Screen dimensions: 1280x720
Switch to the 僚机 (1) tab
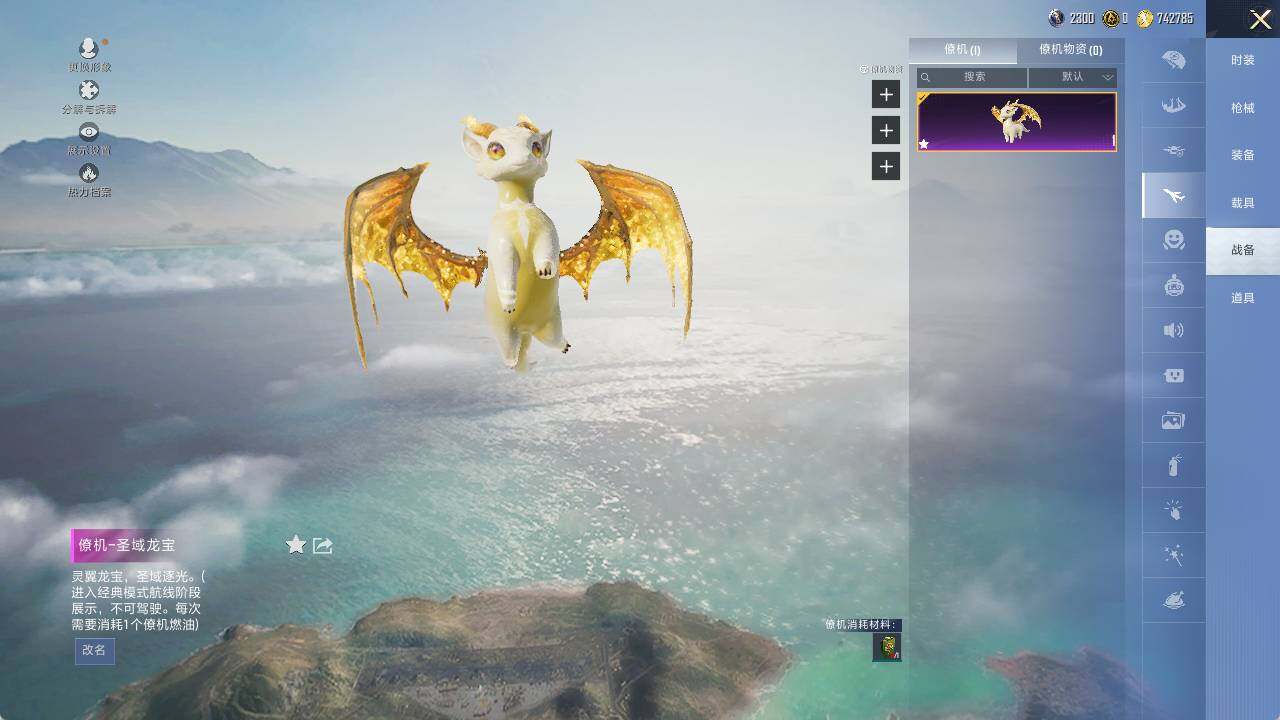point(962,50)
